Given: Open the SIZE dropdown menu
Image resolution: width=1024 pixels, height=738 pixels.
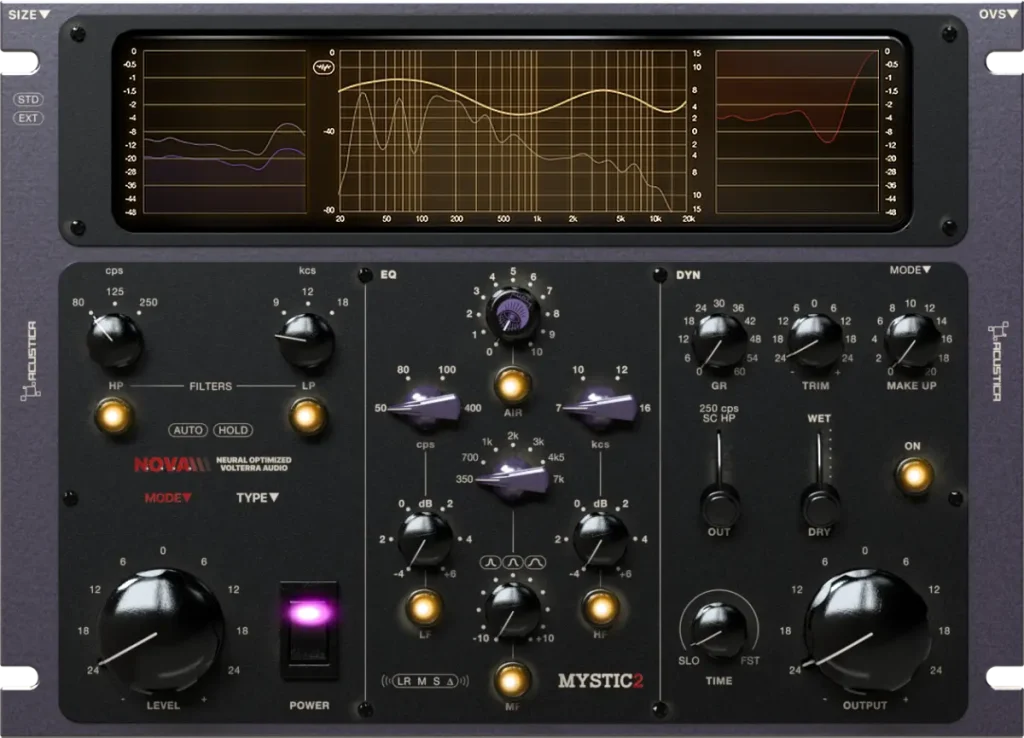Looking at the screenshot, I should [x=29, y=14].
